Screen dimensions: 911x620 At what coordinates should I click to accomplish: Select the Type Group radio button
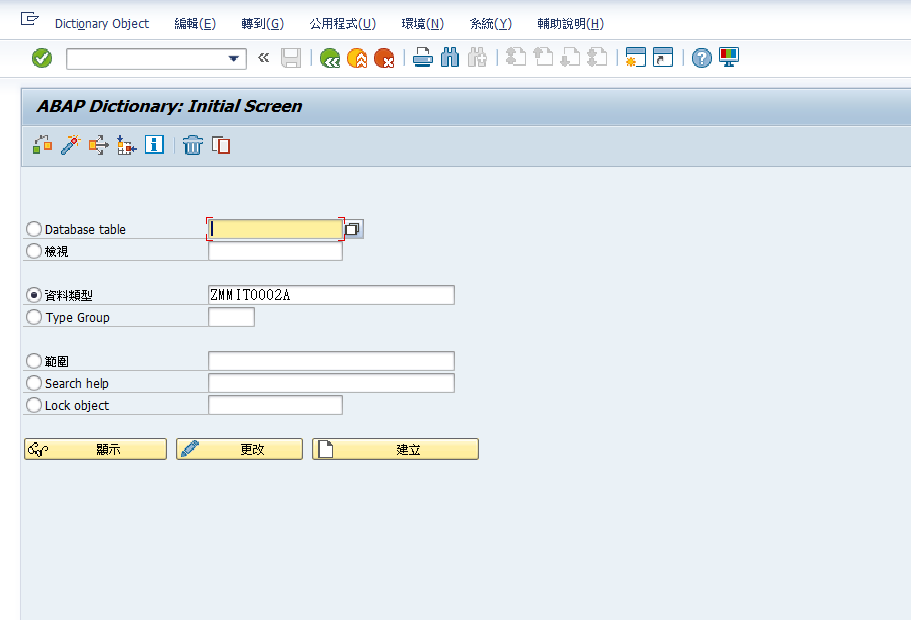[x=33, y=317]
